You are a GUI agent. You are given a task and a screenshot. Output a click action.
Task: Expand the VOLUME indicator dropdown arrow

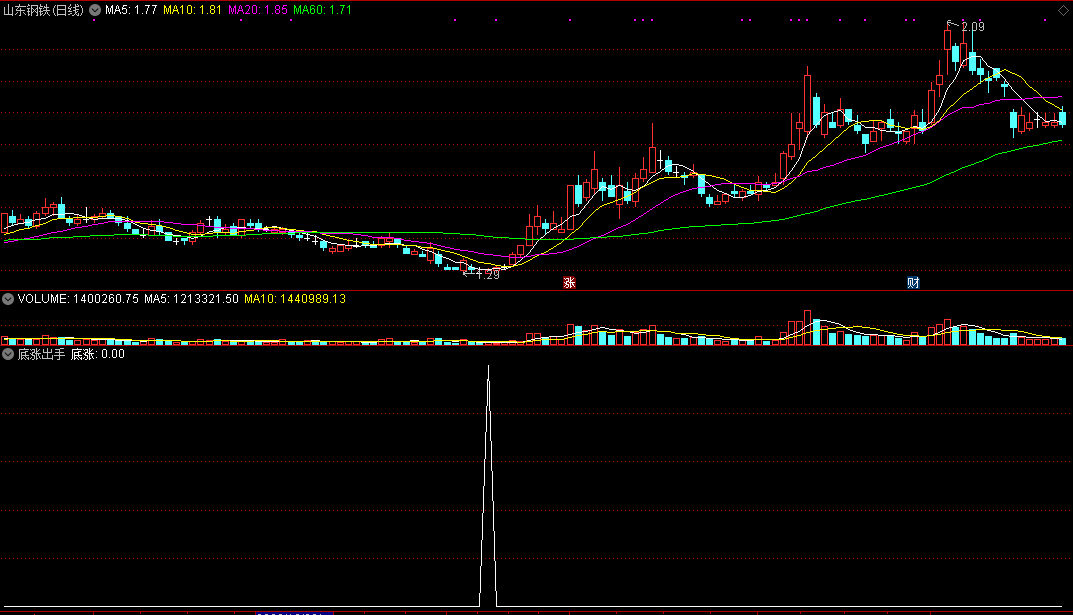8,299
